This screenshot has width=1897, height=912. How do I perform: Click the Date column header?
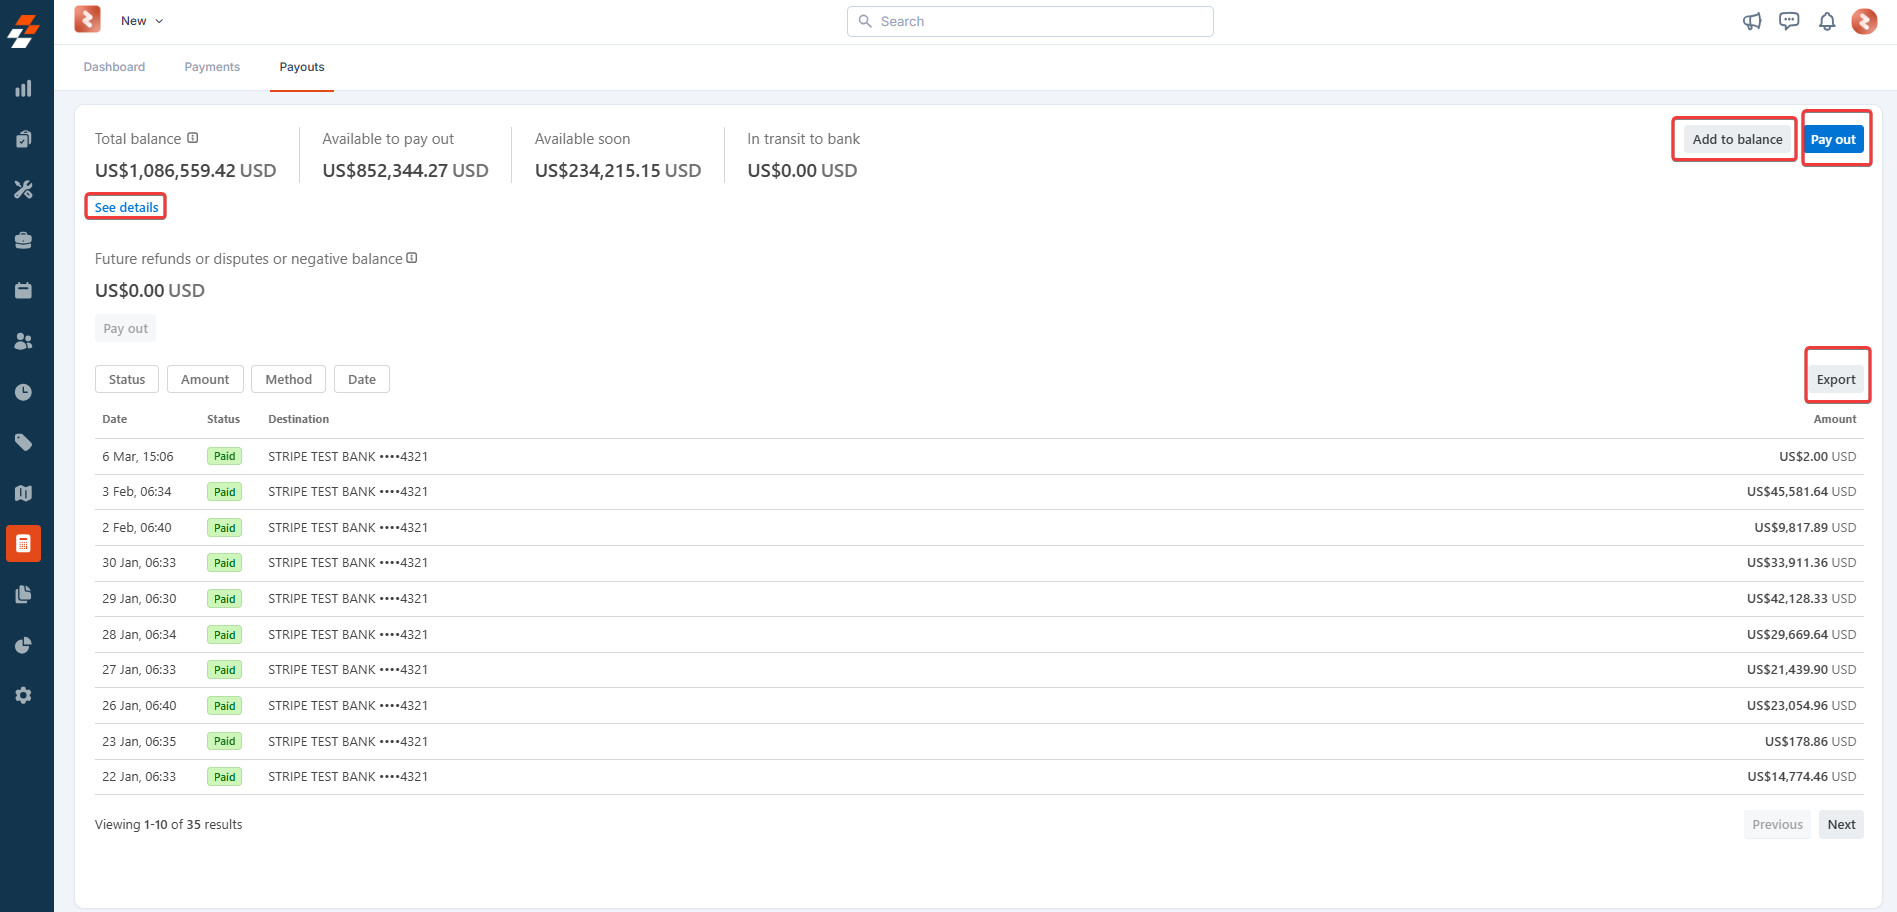[115, 419]
